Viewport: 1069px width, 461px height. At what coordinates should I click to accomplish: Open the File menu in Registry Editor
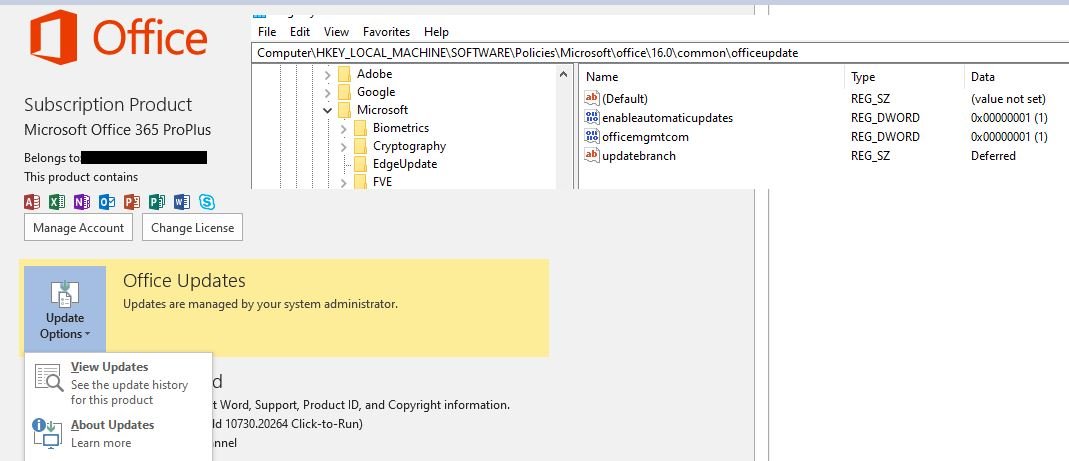(x=267, y=32)
